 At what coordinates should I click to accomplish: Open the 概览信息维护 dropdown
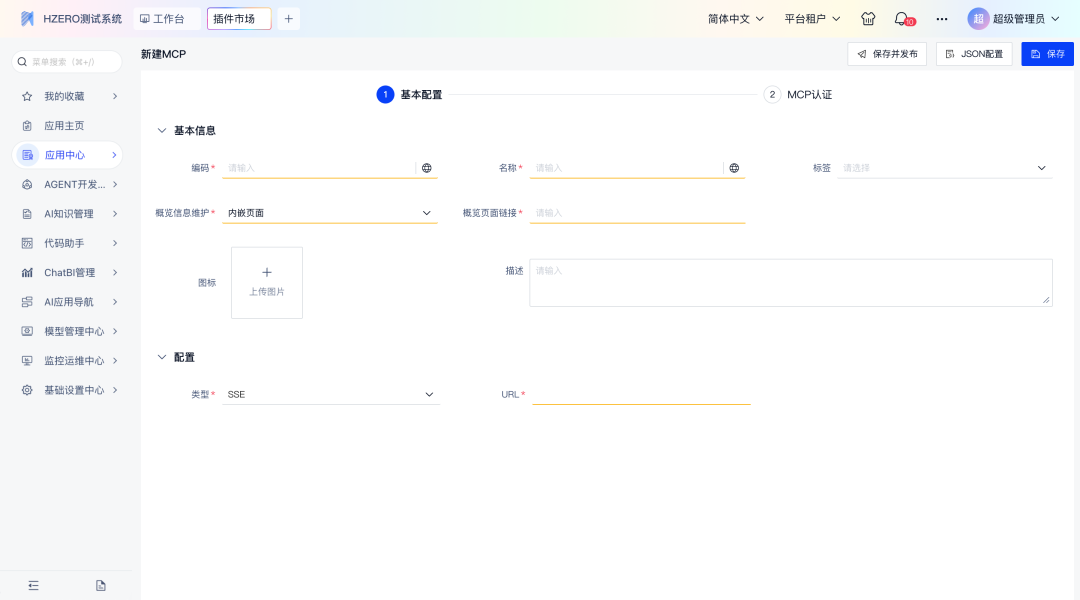point(330,213)
